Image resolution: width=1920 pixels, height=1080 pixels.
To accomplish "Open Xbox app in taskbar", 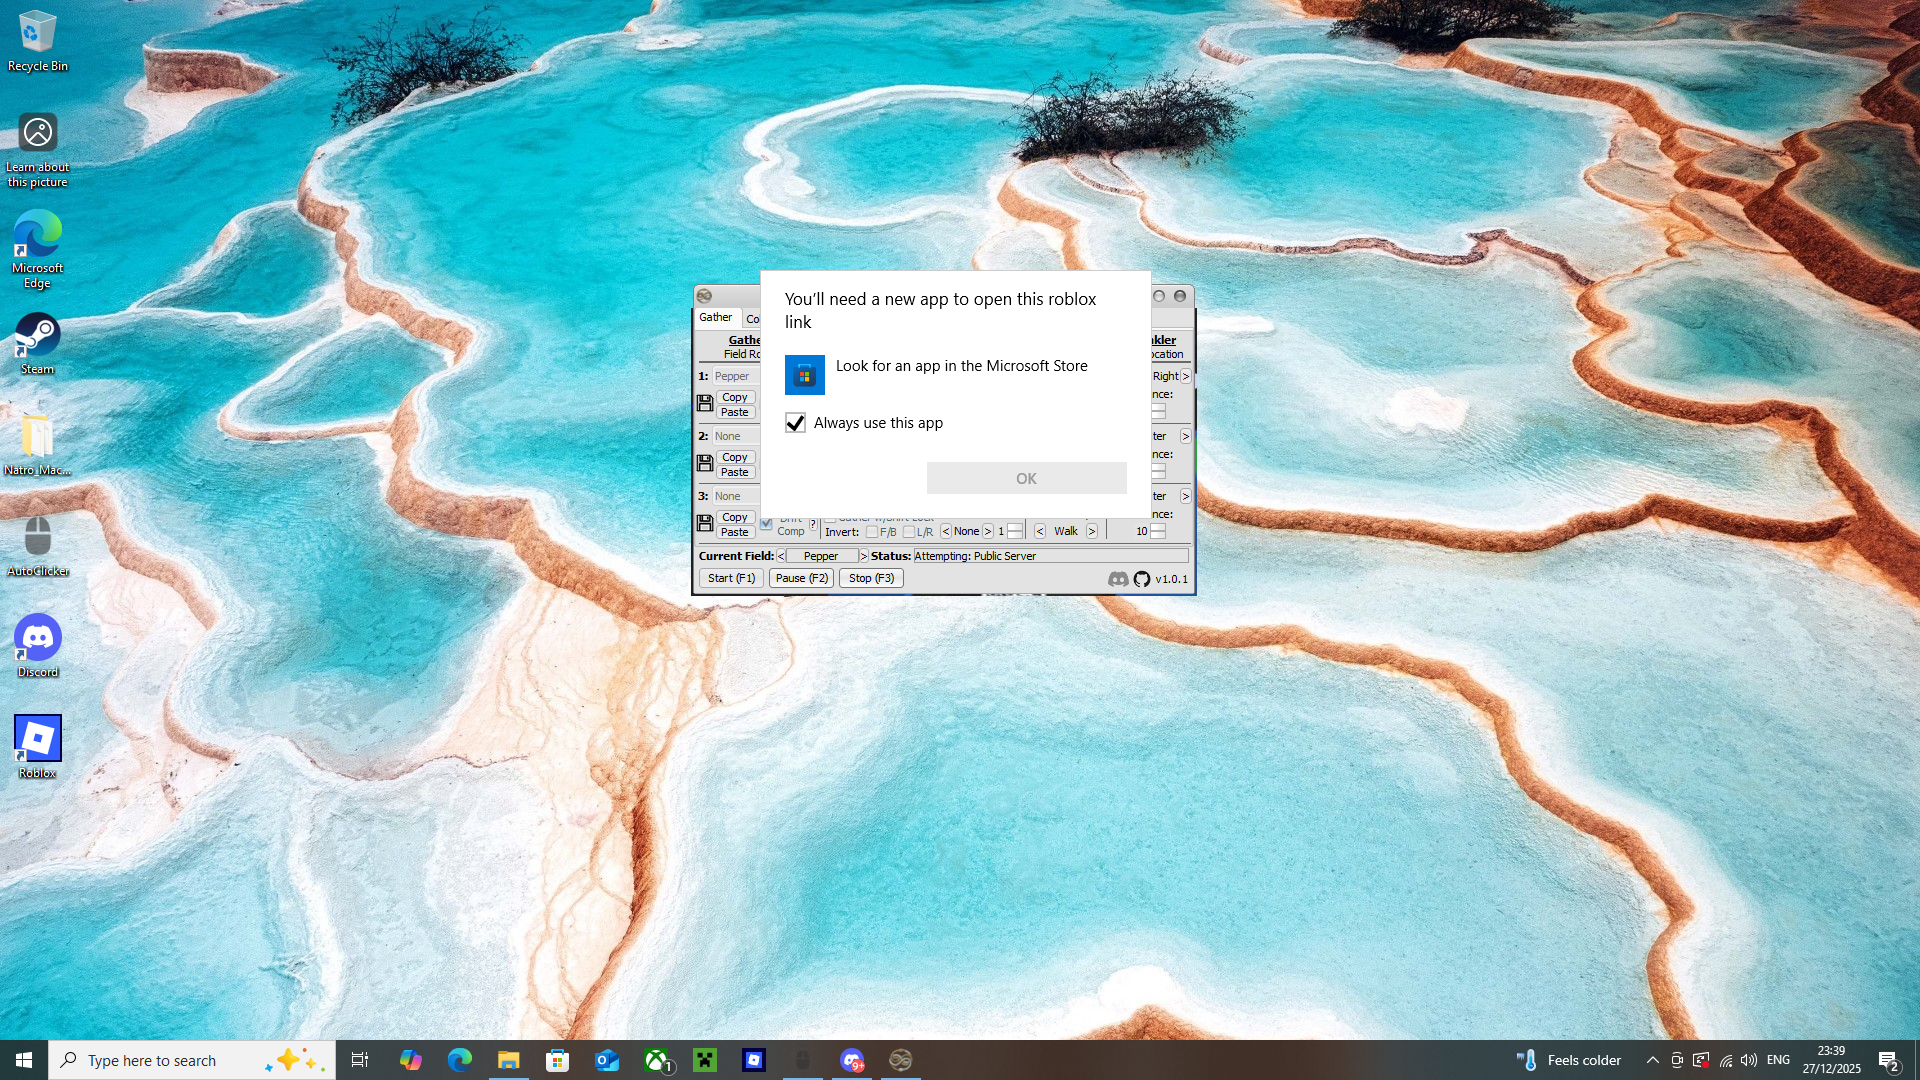I will tap(657, 1060).
